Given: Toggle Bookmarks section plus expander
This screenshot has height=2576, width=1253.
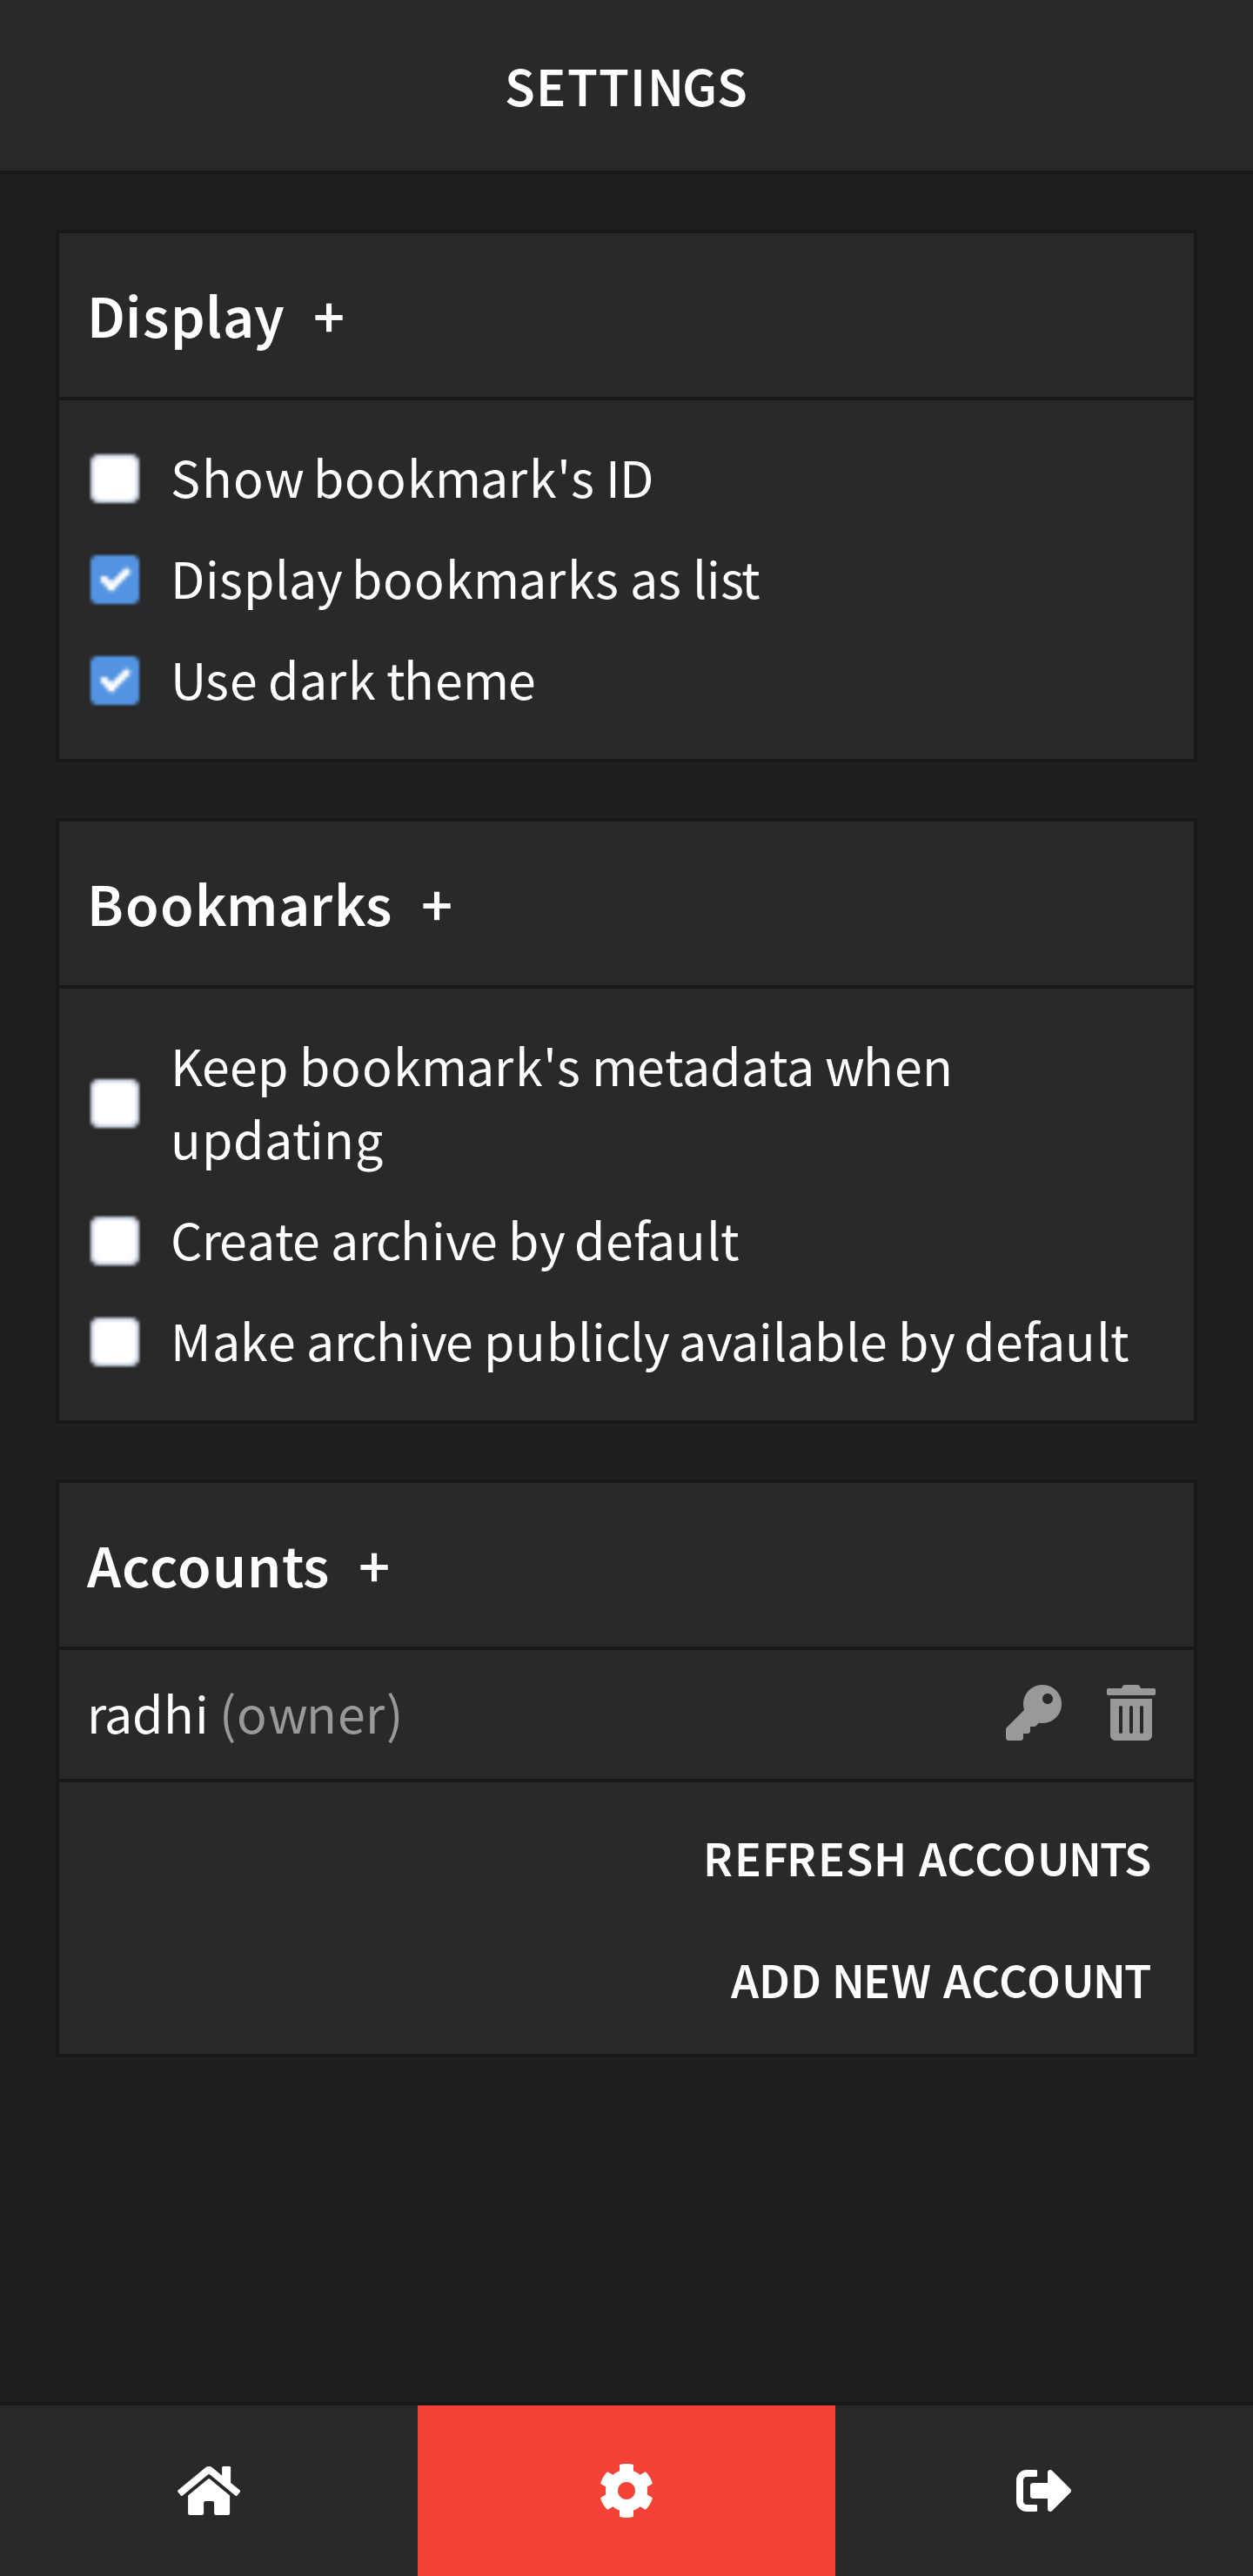Looking at the screenshot, I should tap(437, 907).
